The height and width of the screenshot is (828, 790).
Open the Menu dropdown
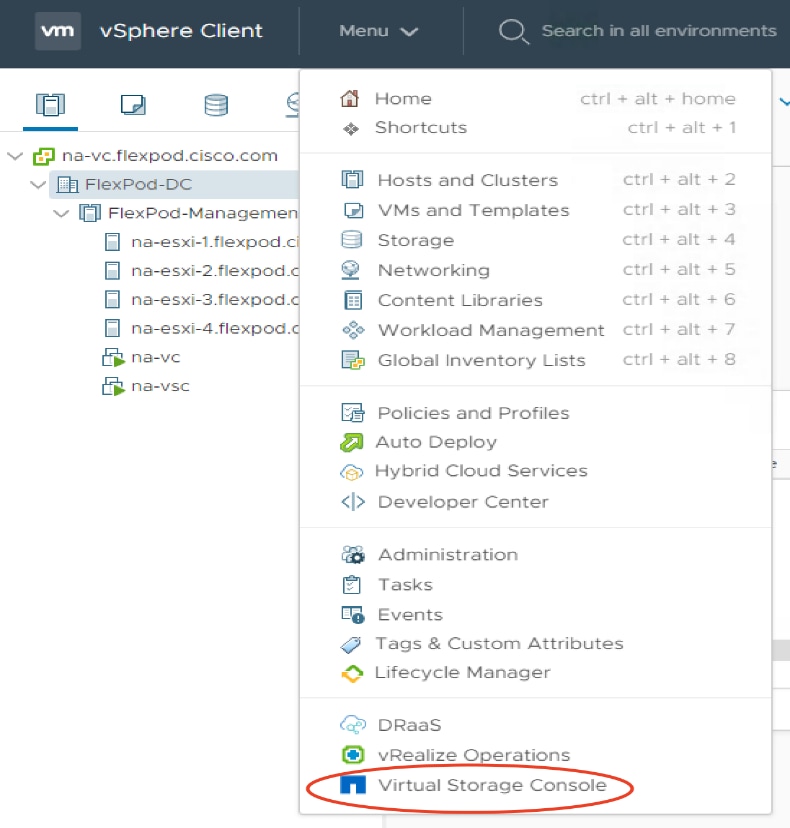[x=378, y=31]
